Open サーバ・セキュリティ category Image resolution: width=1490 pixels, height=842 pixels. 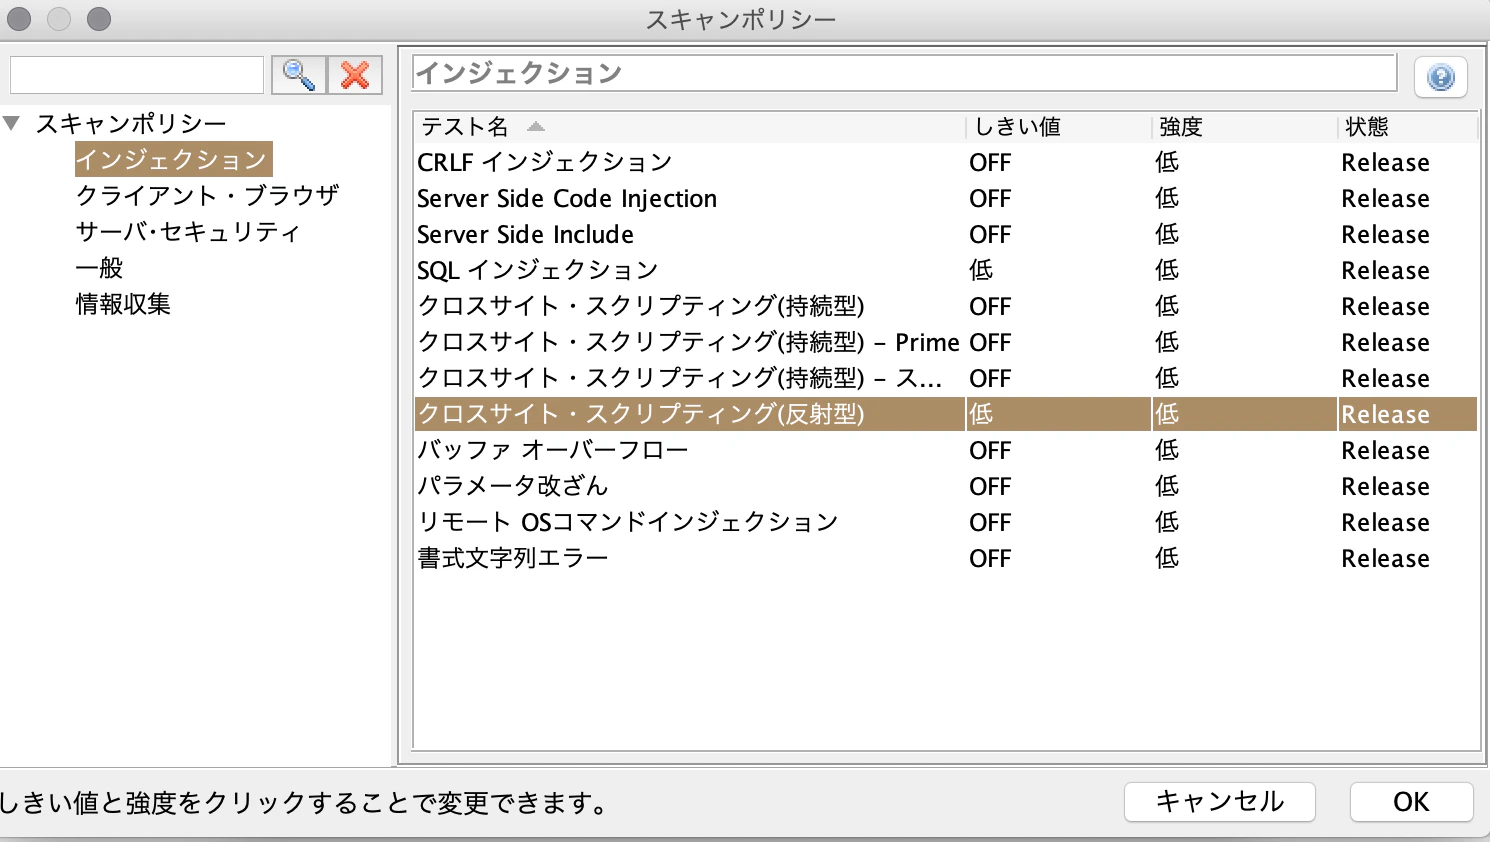point(188,232)
